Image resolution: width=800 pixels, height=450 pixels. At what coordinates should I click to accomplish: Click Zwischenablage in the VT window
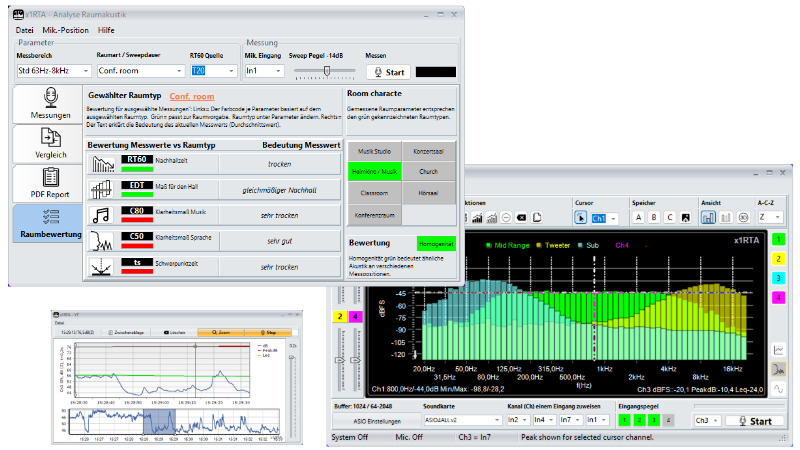(x=126, y=333)
